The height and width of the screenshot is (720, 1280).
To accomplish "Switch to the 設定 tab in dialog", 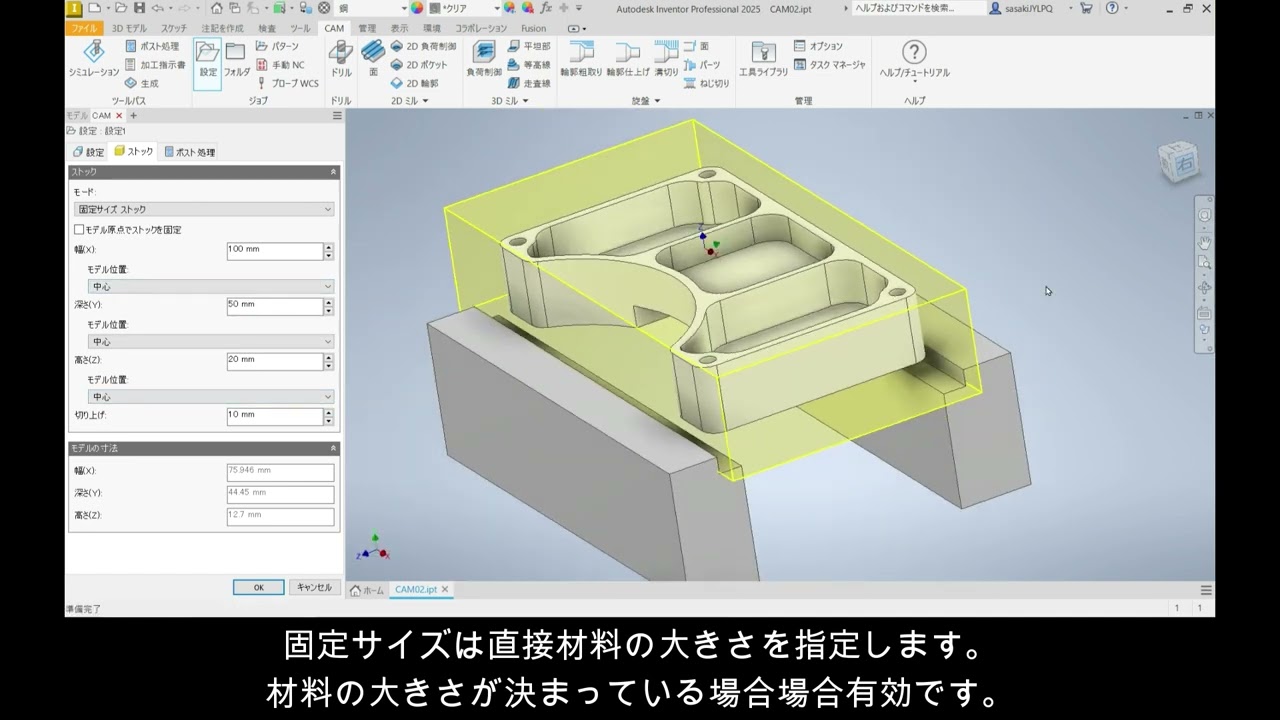I will pyautogui.click(x=88, y=152).
